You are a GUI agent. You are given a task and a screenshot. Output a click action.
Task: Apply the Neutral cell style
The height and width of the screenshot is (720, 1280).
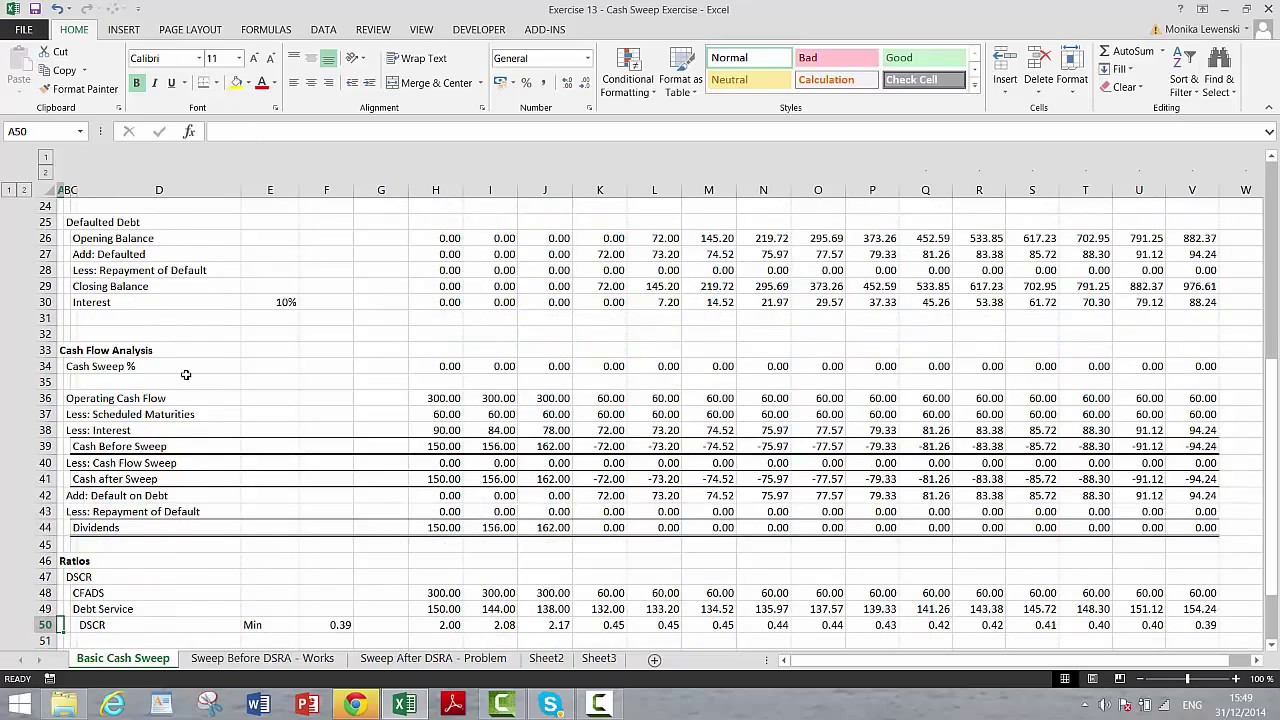(x=749, y=80)
